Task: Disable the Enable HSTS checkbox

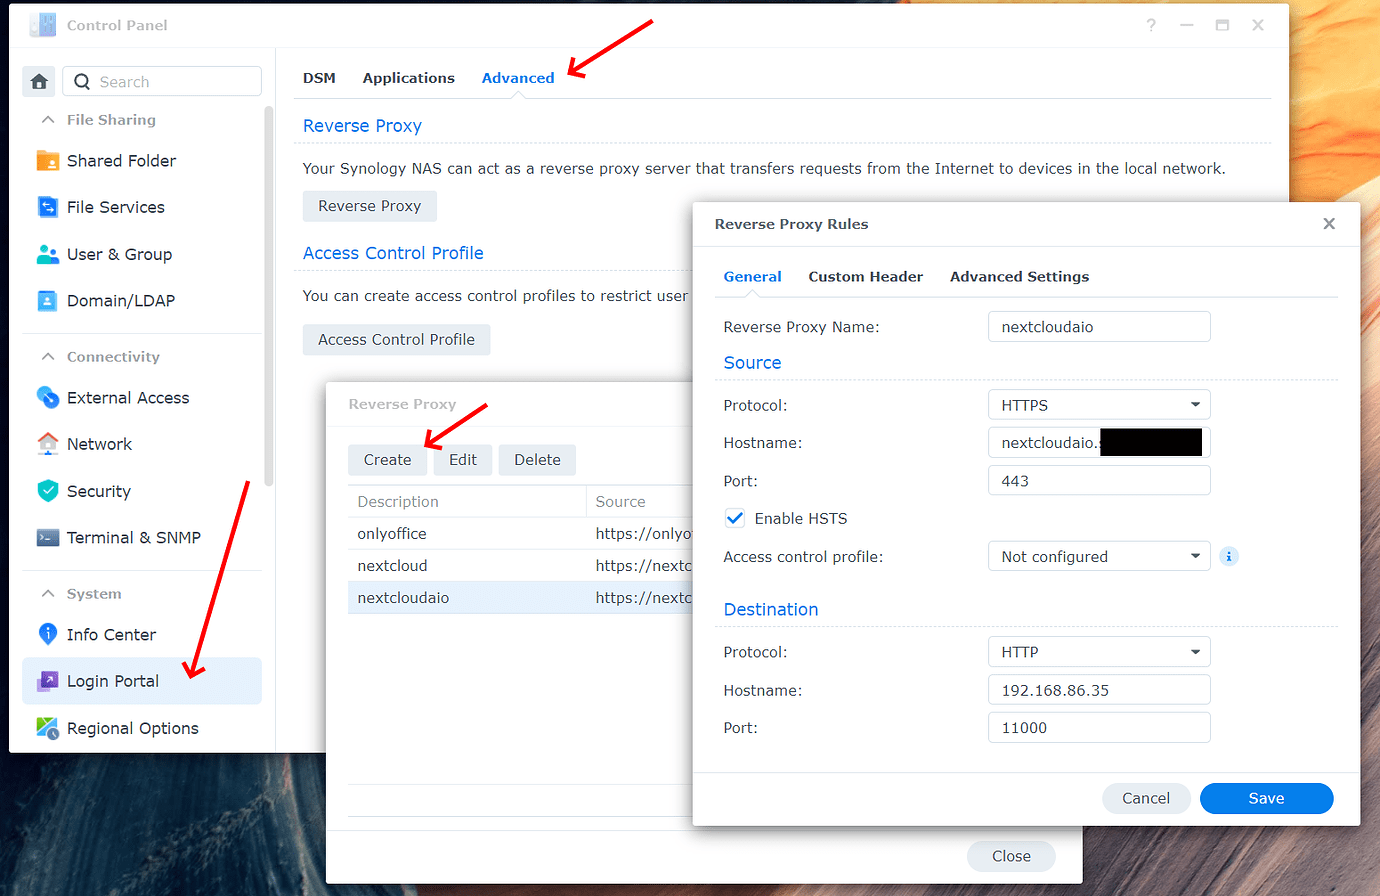Action: coord(735,518)
